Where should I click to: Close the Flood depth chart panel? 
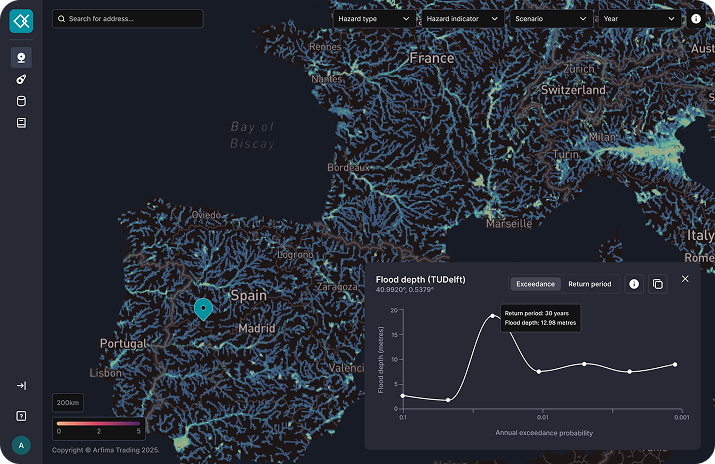(x=685, y=279)
